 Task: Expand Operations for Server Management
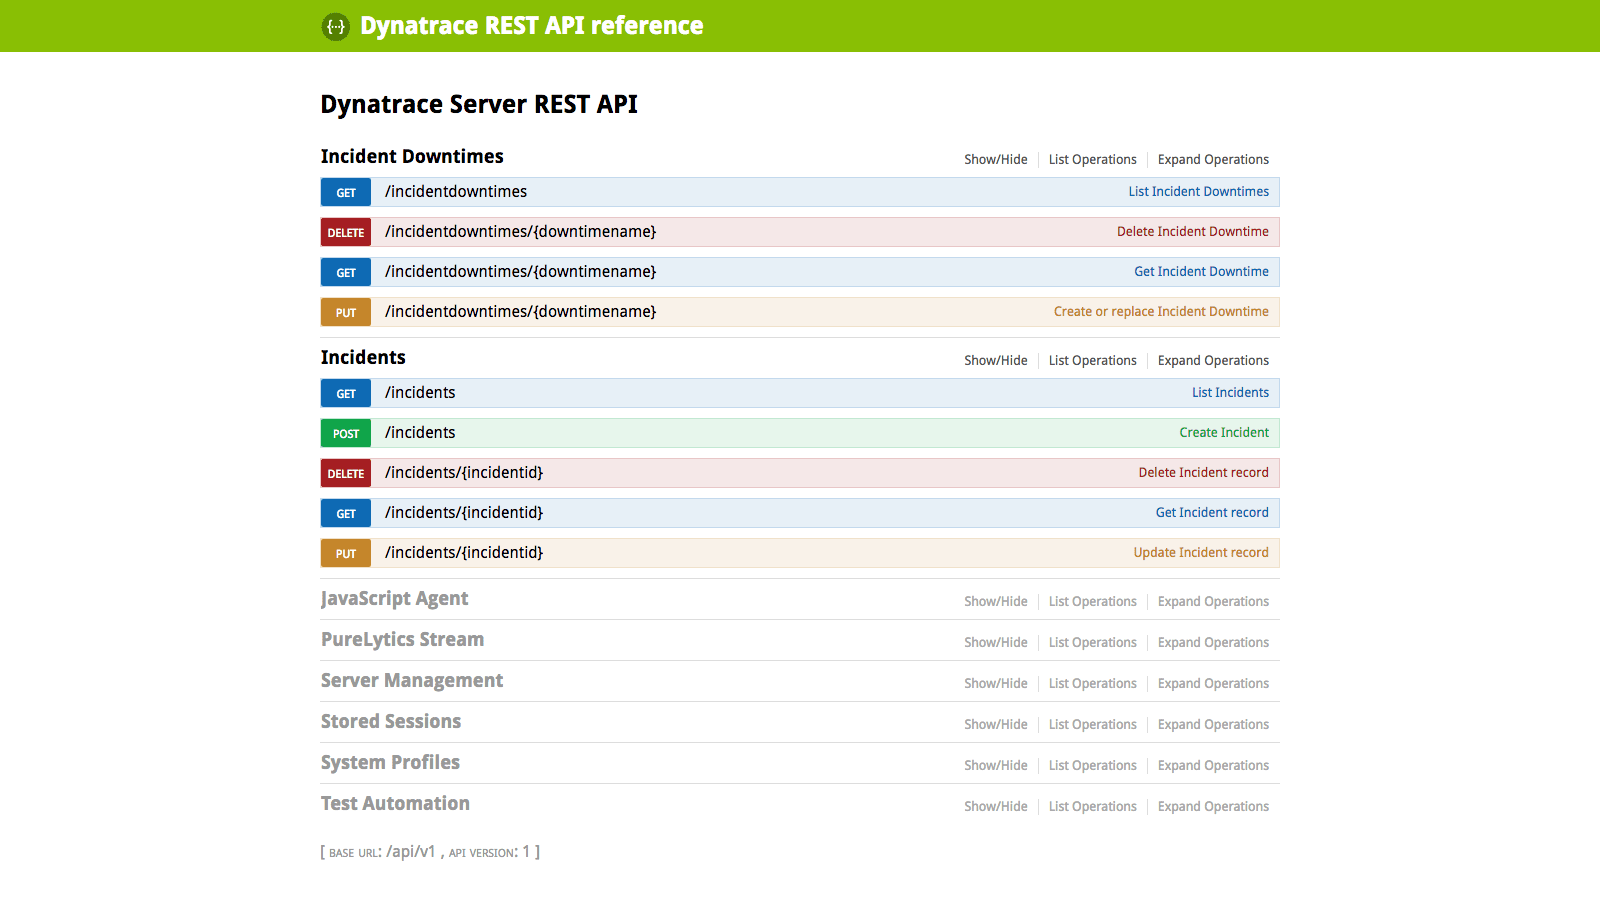(x=1213, y=684)
